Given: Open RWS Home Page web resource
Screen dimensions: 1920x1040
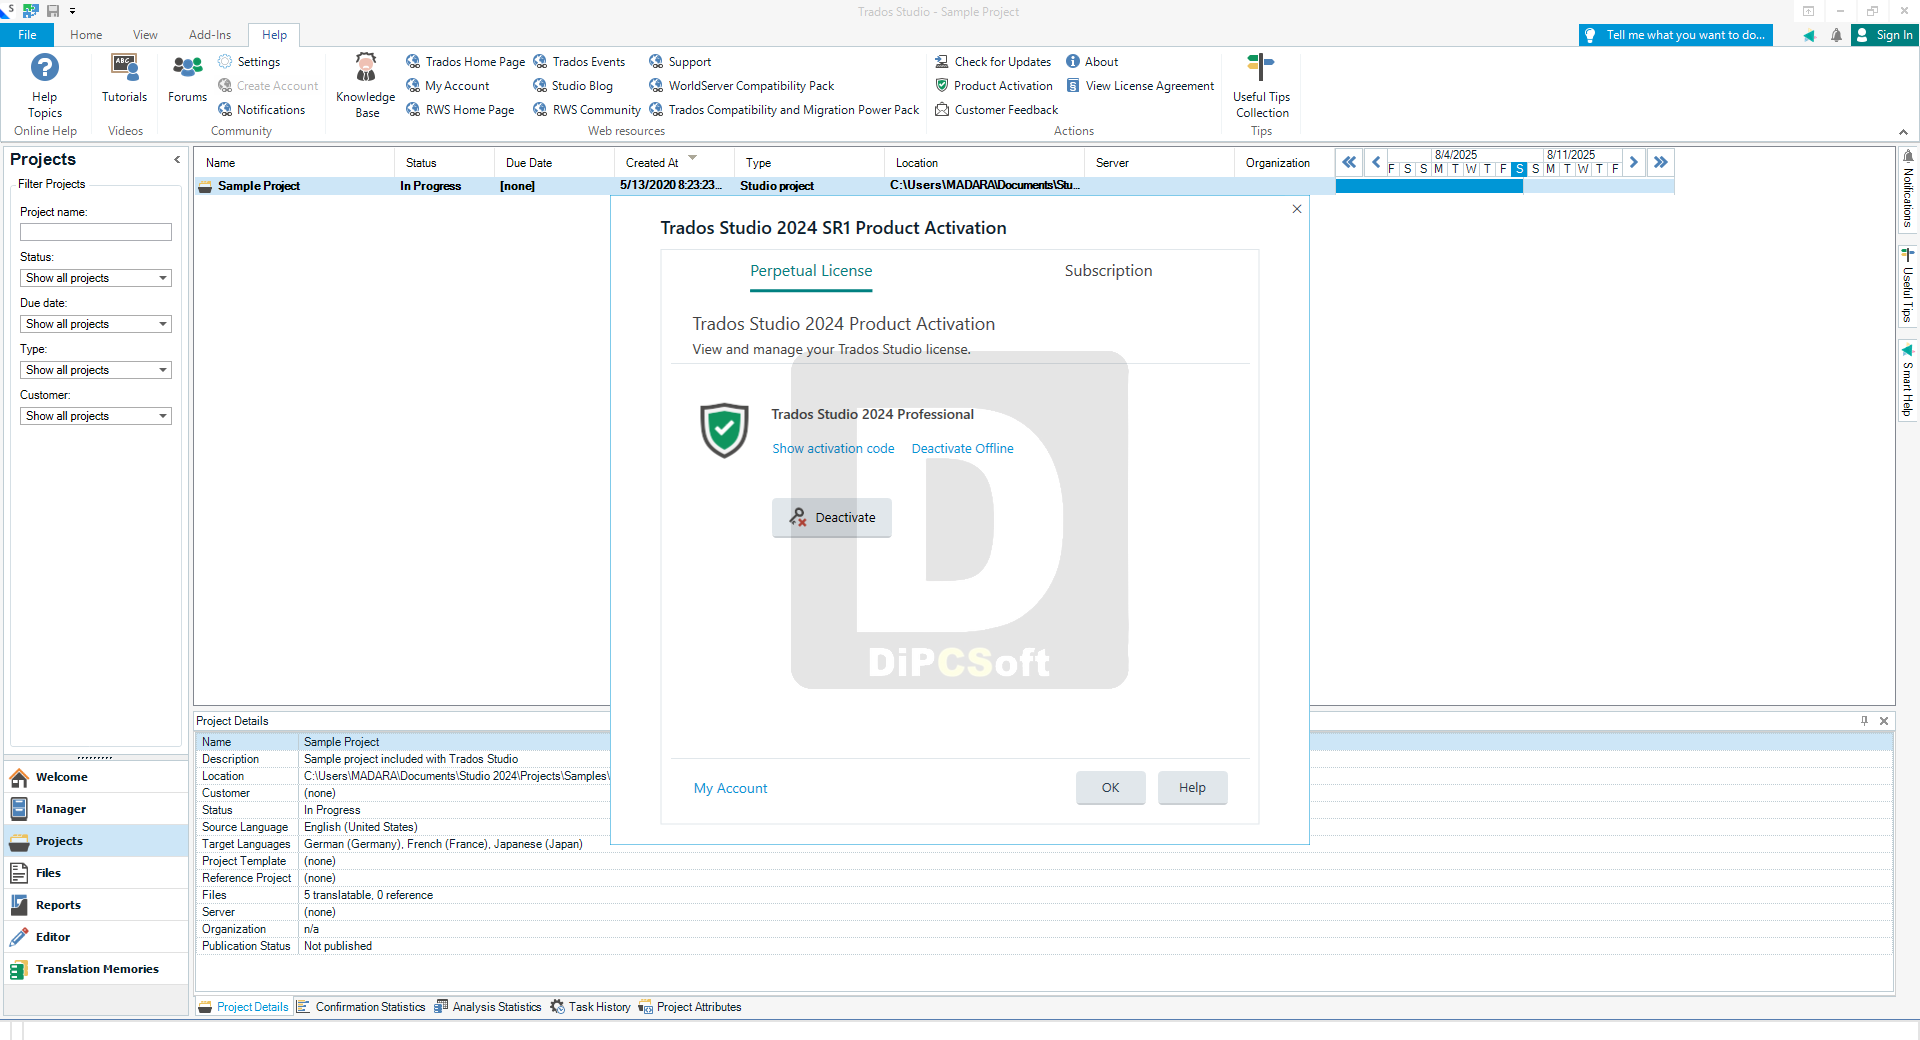Looking at the screenshot, I should click(460, 110).
